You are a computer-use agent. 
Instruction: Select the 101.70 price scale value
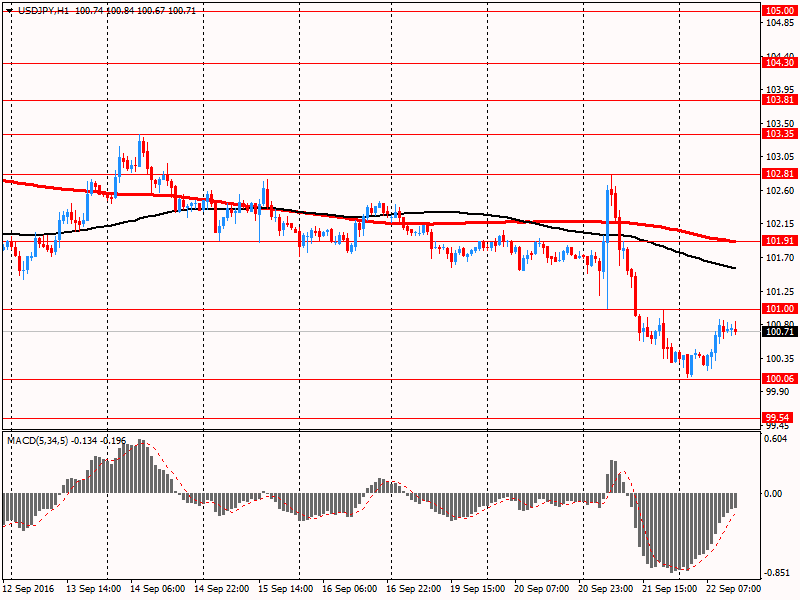(x=780, y=258)
